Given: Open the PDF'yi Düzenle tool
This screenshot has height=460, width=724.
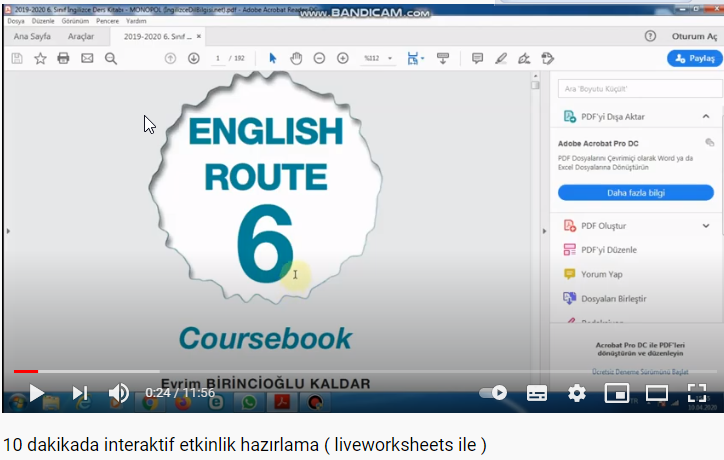Looking at the screenshot, I should (609, 250).
